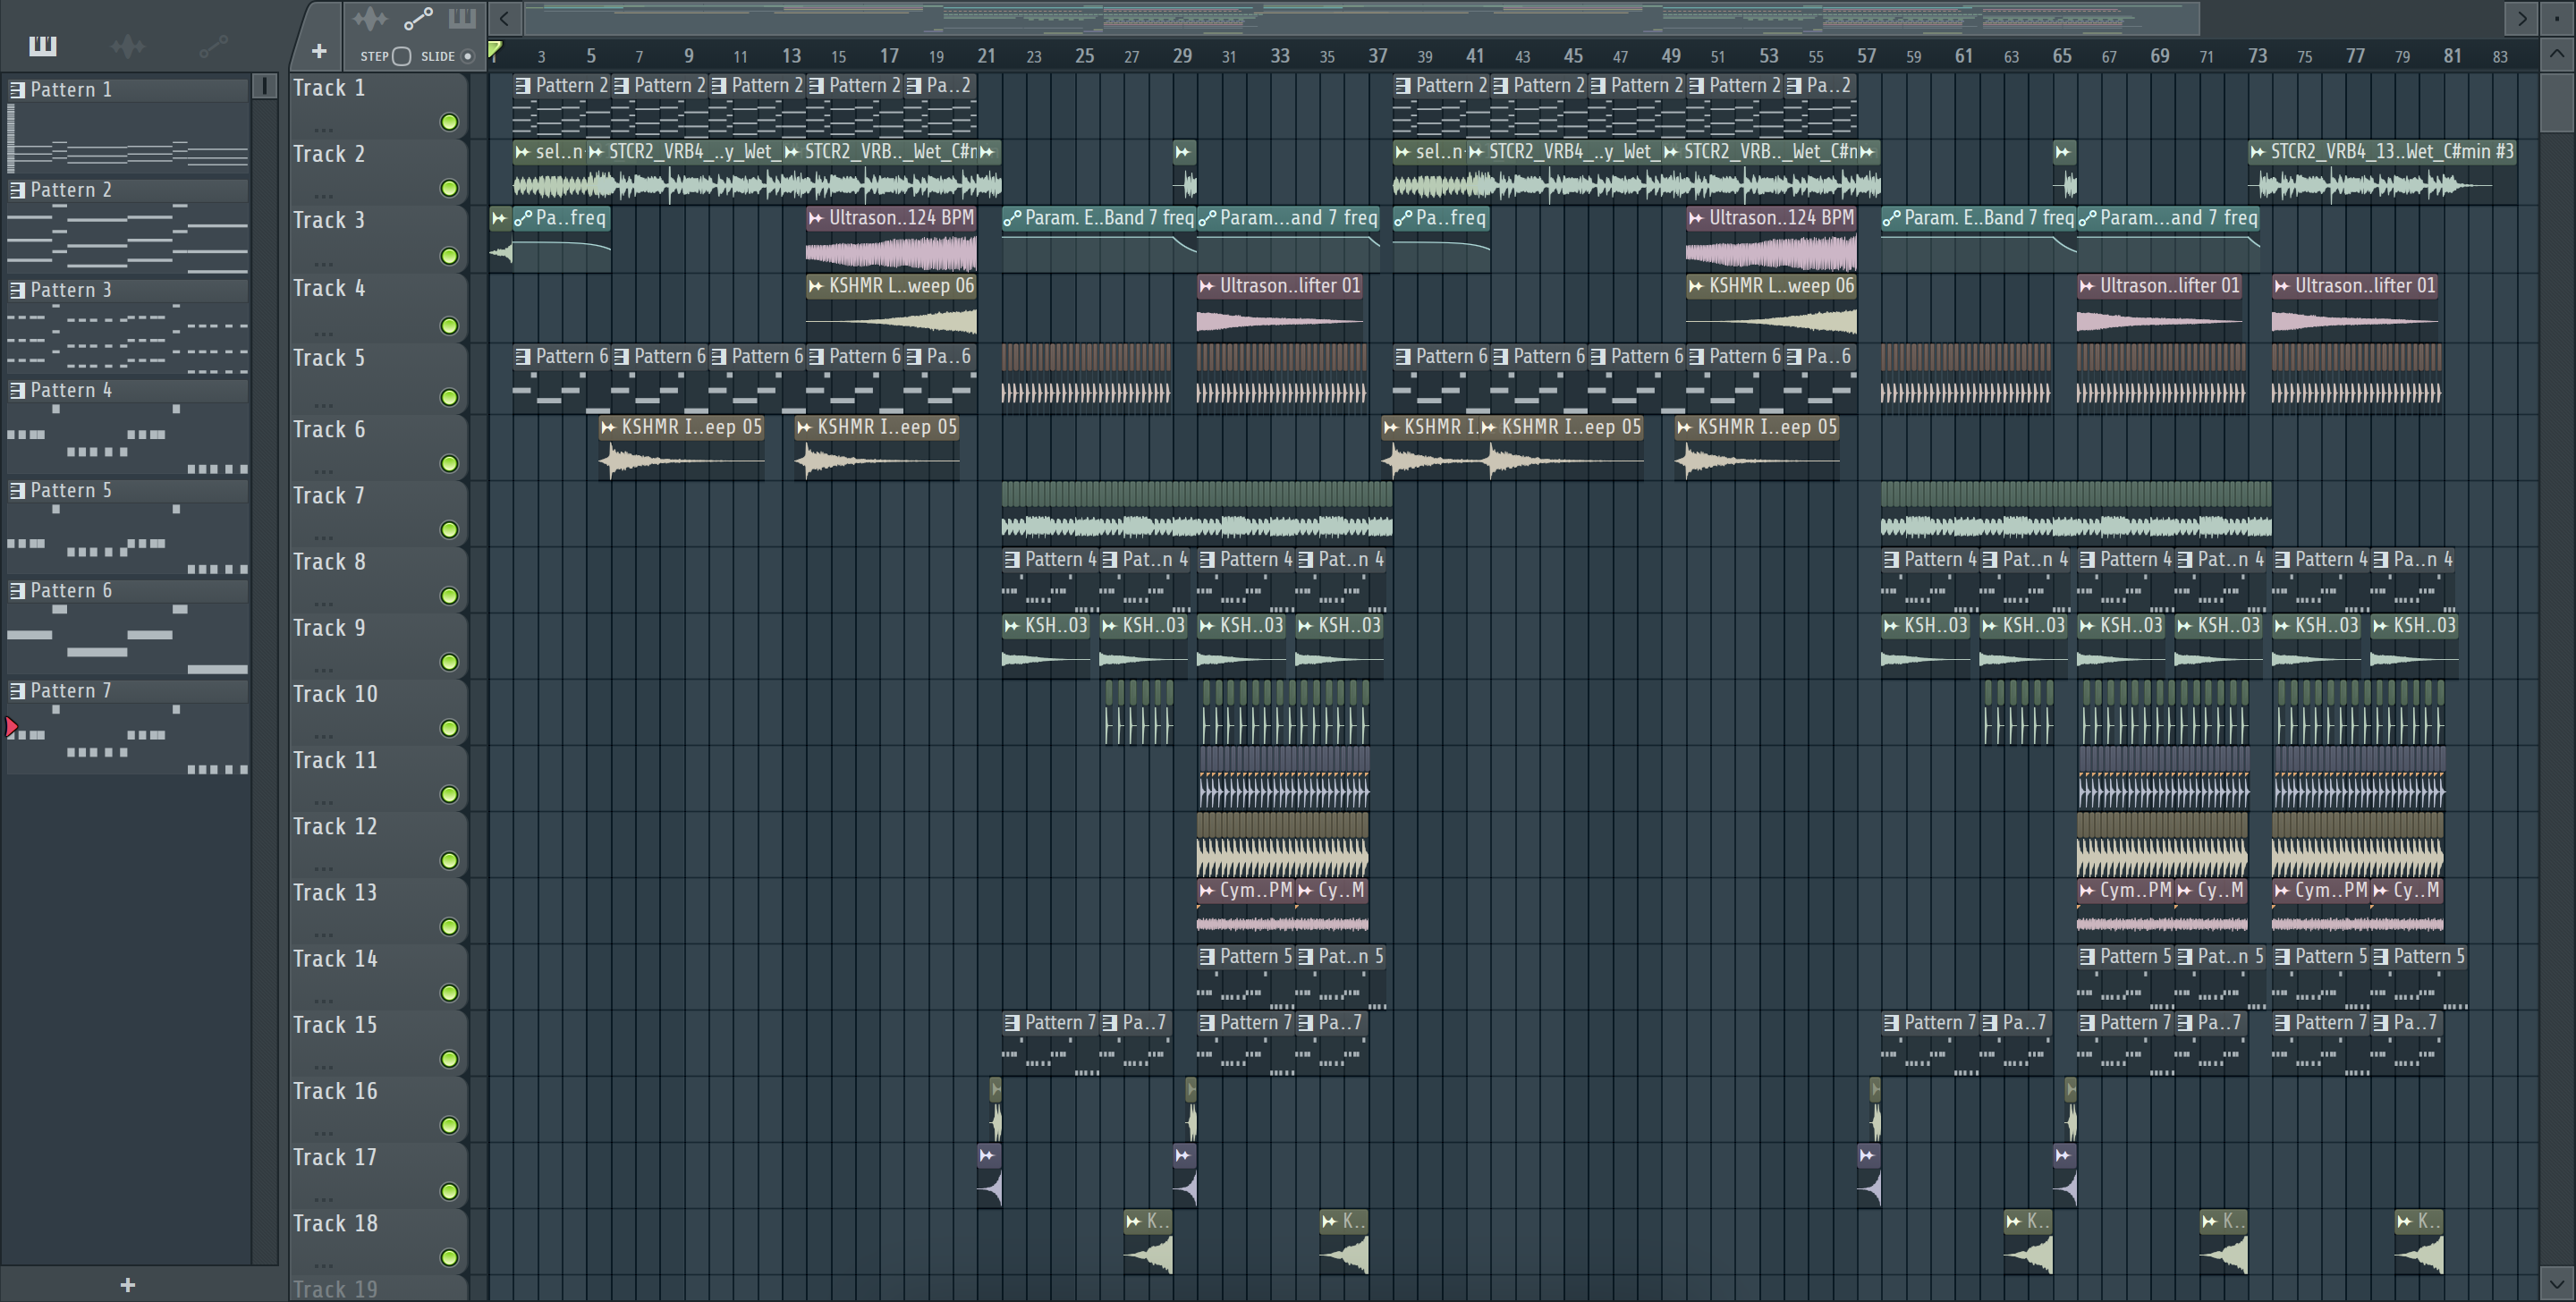Open clip menu of first KSHMR L..weep 06 clip
This screenshot has width=2576, height=1302.
click(816, 286)
